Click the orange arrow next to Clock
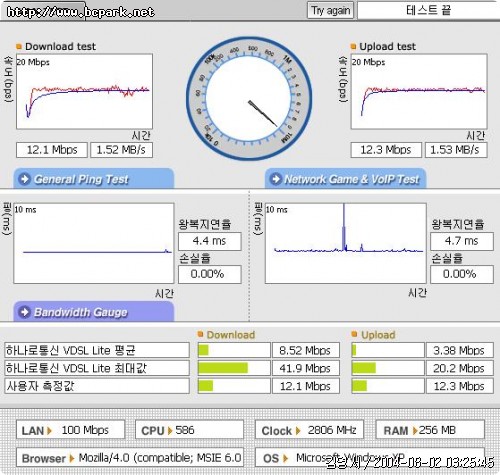This screenshot has height=475, width=500. [x=298, y=431]
